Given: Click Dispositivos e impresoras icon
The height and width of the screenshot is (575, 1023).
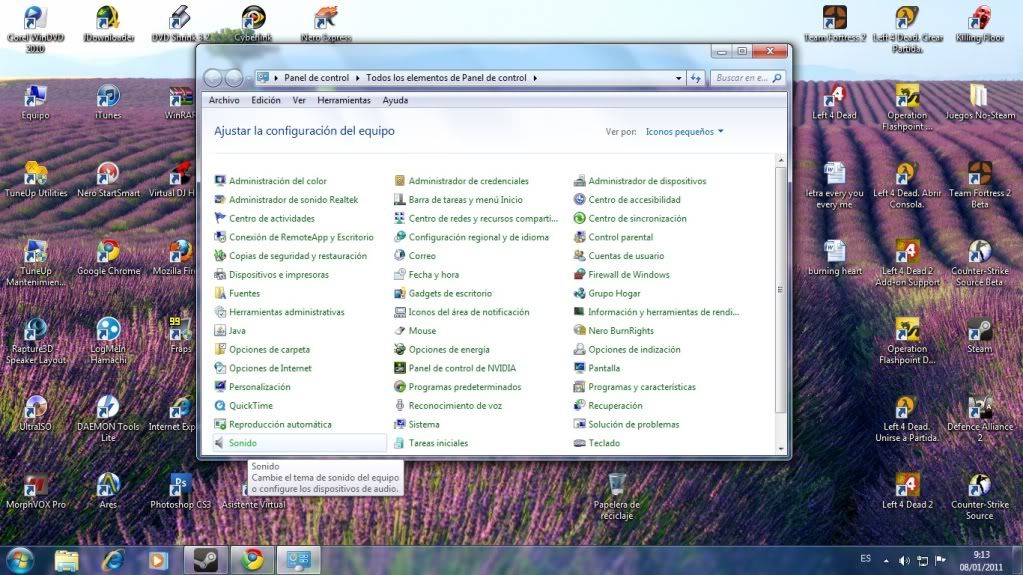Looking at the screenshot, I should coord(220,275).
